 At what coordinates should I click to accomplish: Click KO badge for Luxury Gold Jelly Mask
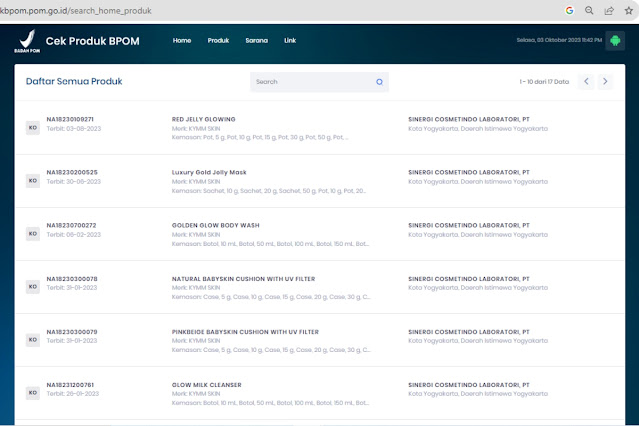pos(33,181)
